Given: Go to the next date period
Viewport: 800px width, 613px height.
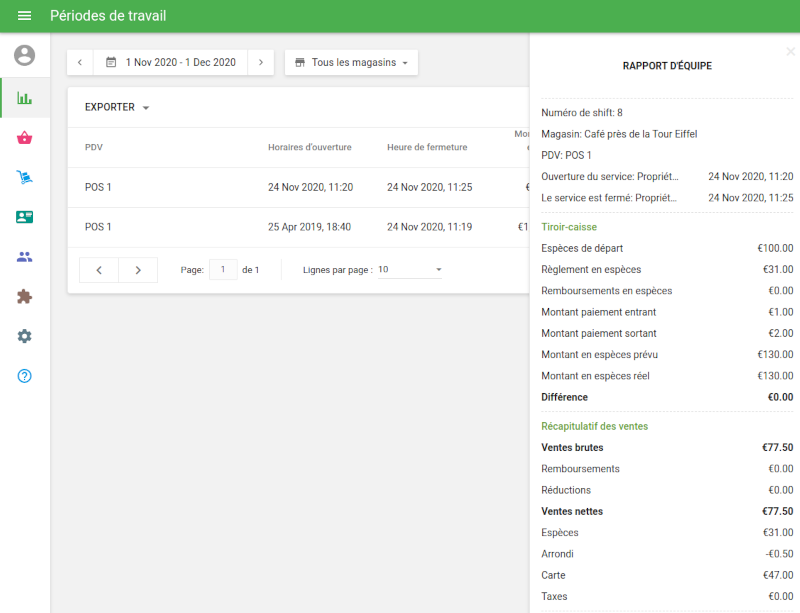Looking at the screenshot, I should (x=260, y=62).
